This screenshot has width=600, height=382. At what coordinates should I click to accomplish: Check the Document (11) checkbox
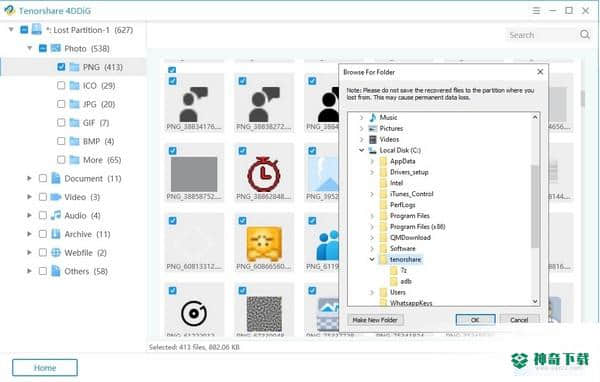pyautogui.click(x=42, y=178)
